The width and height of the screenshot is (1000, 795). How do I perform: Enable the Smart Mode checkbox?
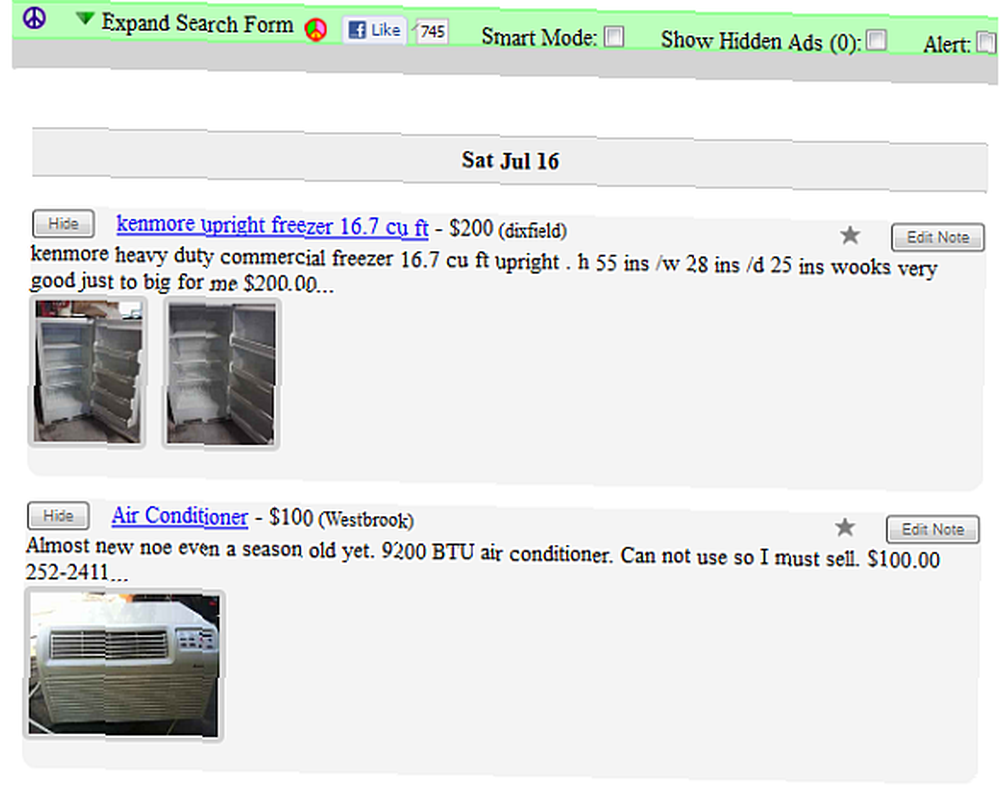[x=614, y=37]
